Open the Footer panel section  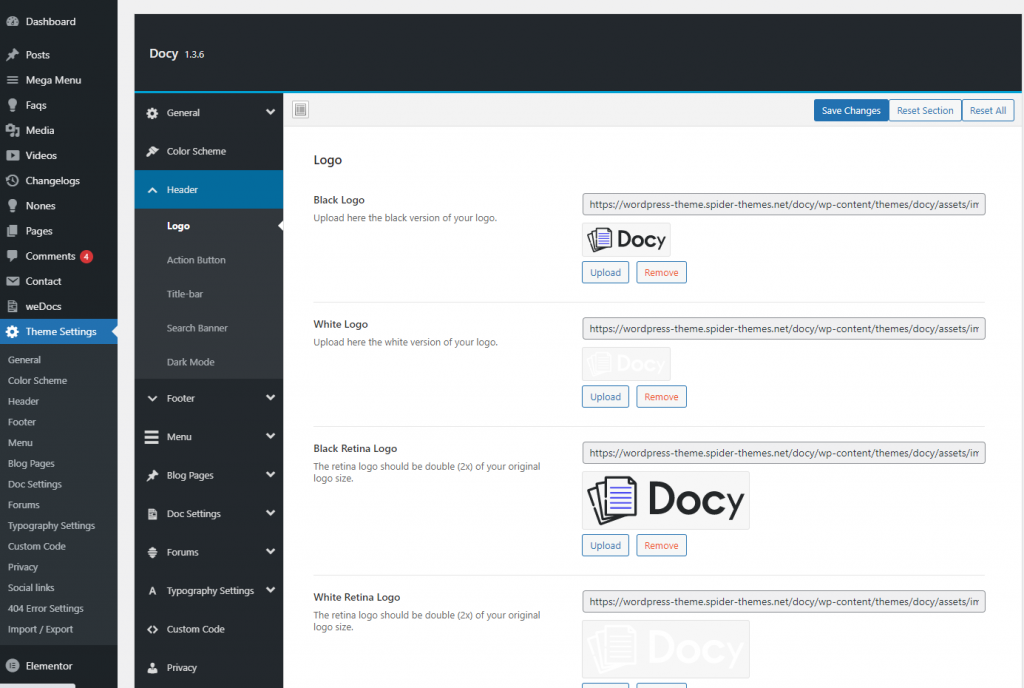point(209,398)
